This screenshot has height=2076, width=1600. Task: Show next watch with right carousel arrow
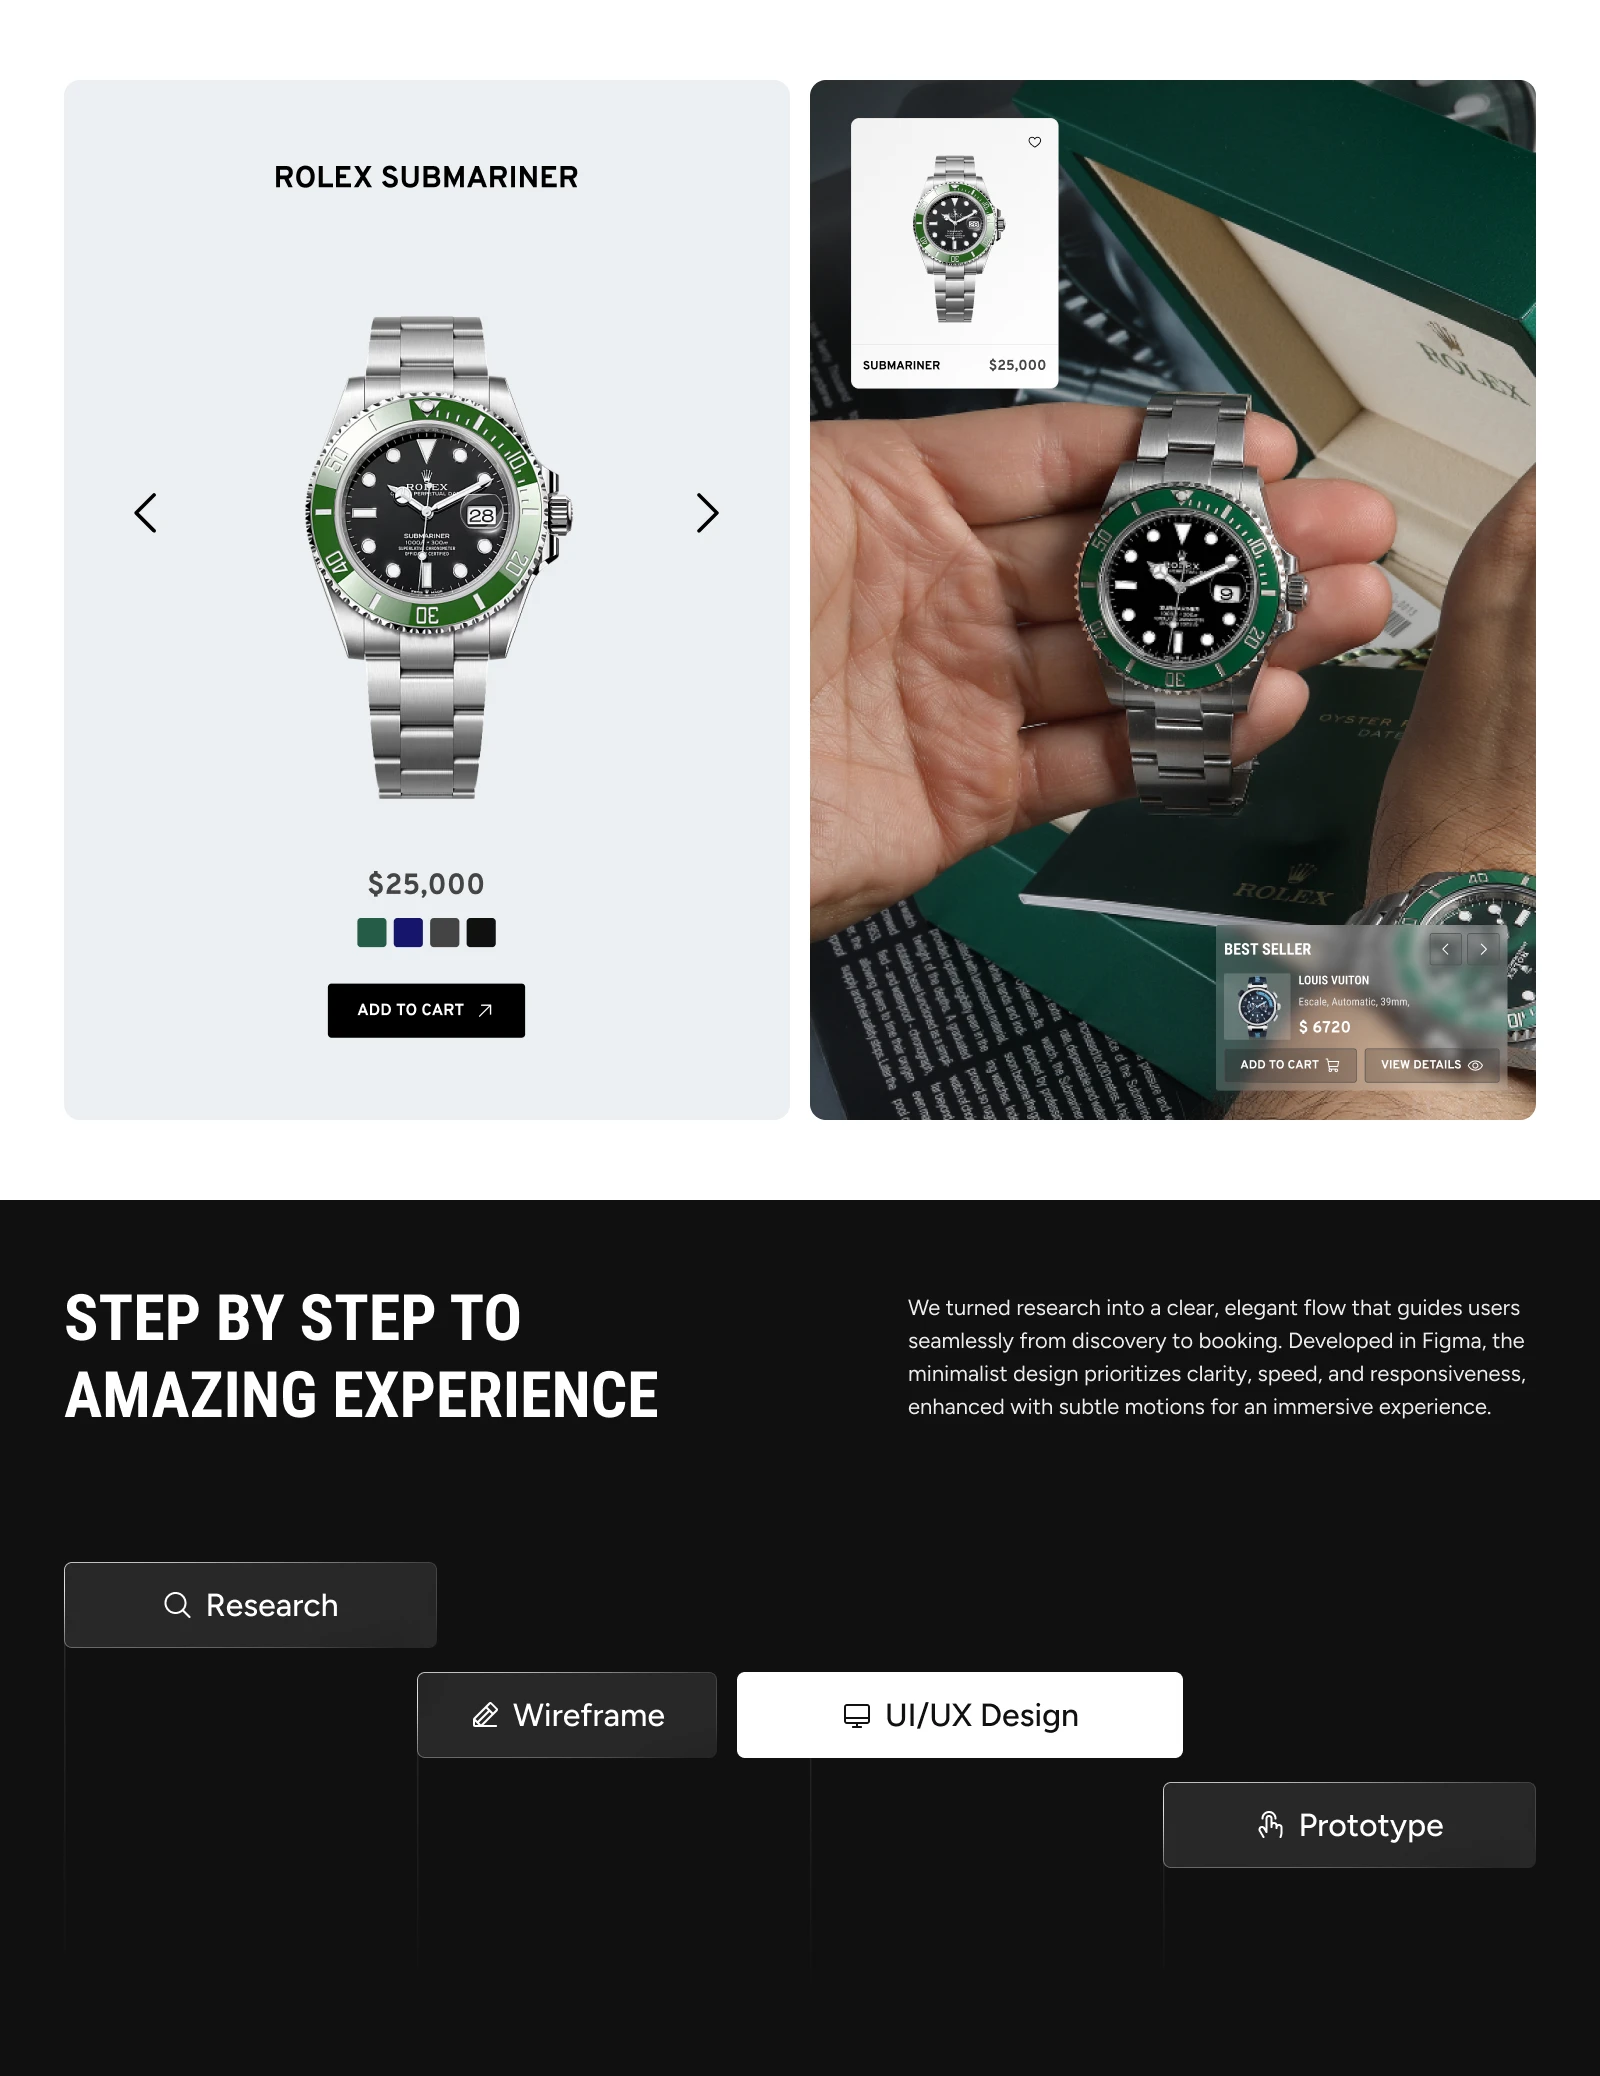pyautogui.click(x=707, y=513)
